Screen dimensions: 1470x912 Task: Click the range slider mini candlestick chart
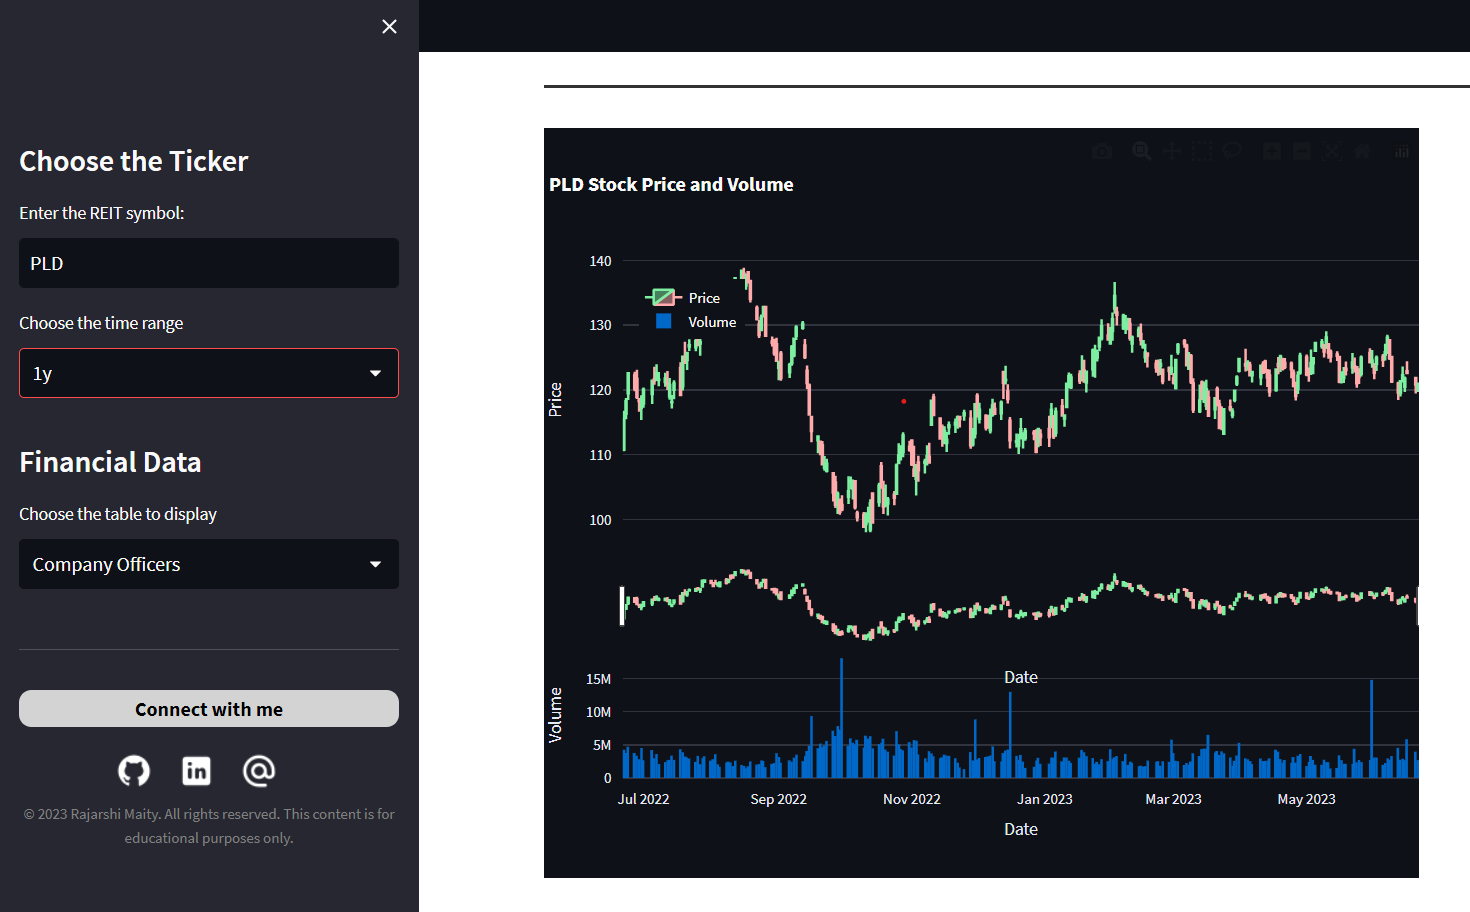click(x=1020, y=606)
